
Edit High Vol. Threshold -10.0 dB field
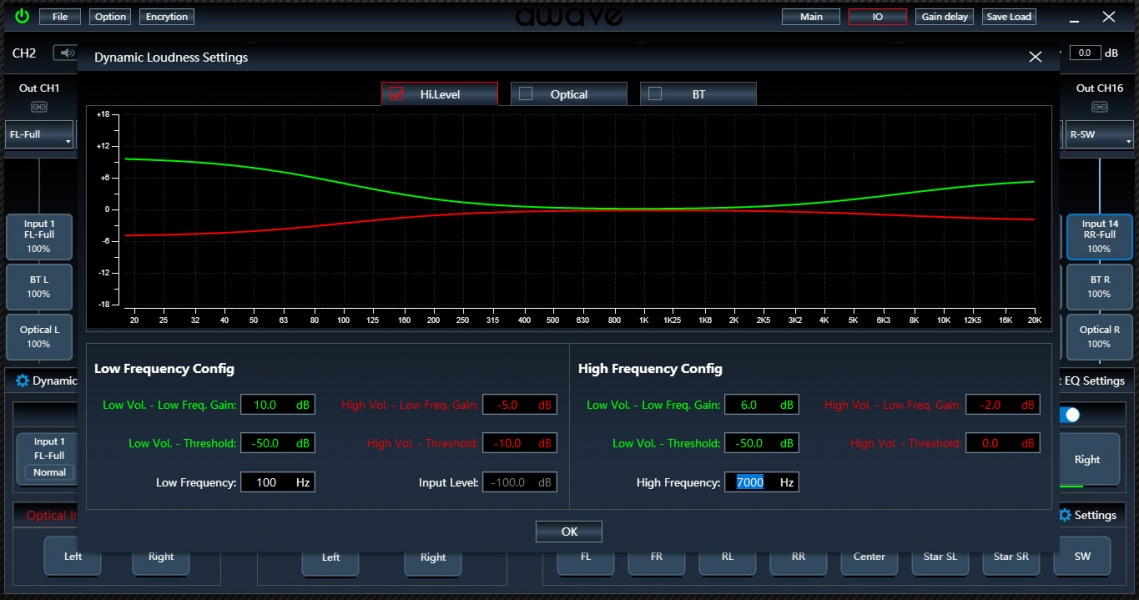(x=519, y=443)
